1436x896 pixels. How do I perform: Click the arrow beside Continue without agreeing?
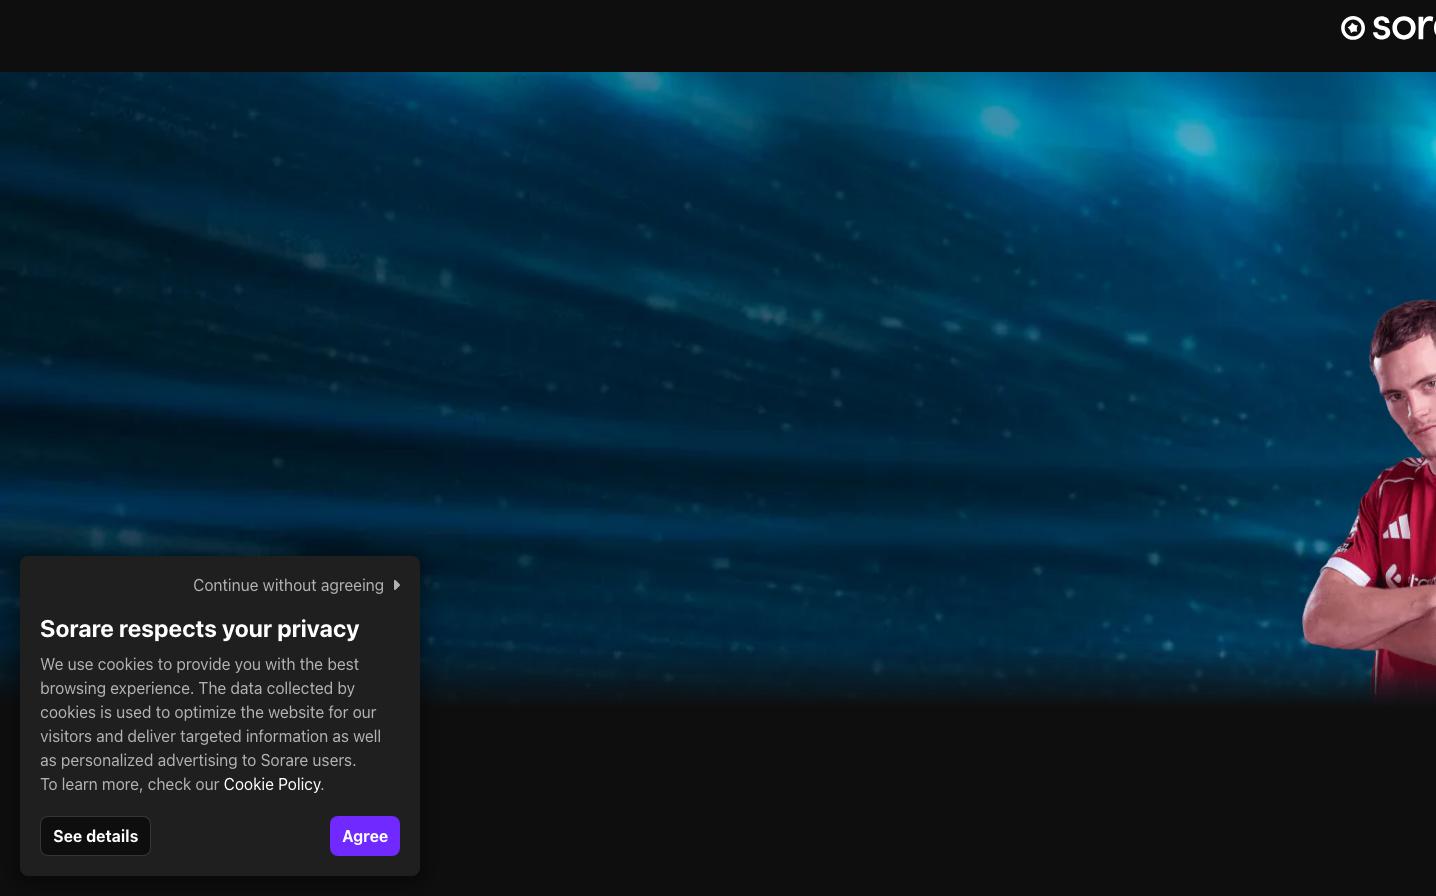397,585
